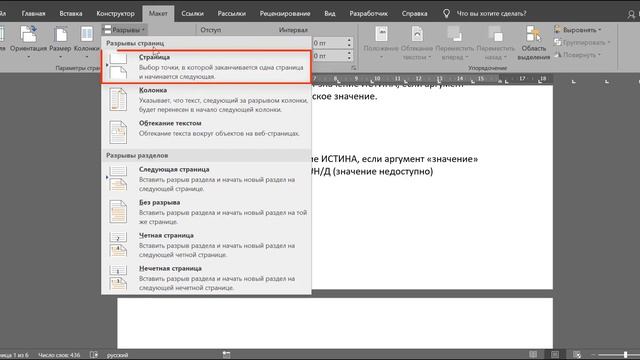The width and height of the screenshot is (640, 360).
Task: Click the Размер page size icon
Action: point(60,34)
